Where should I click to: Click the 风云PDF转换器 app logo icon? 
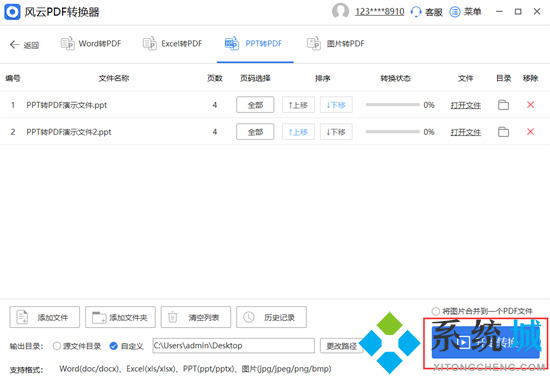click(x=12, y=12)
